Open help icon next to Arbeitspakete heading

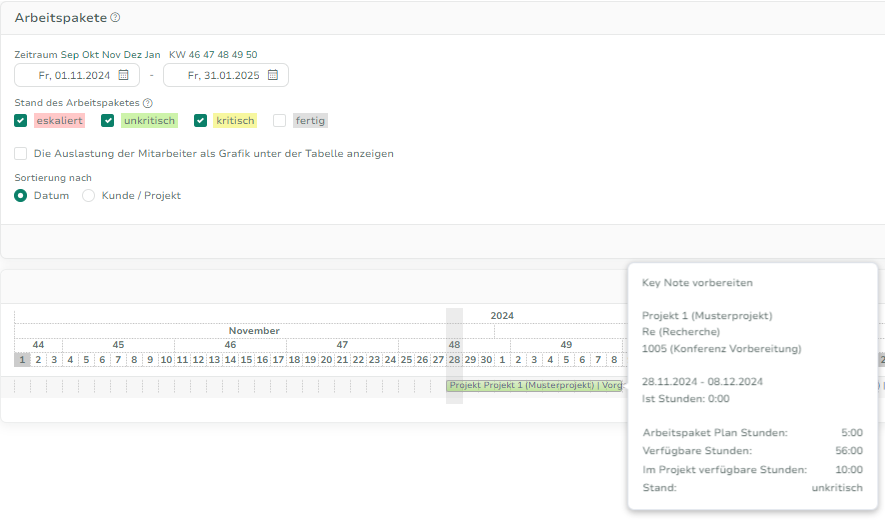pyautogui.click(x=115, y=18)
